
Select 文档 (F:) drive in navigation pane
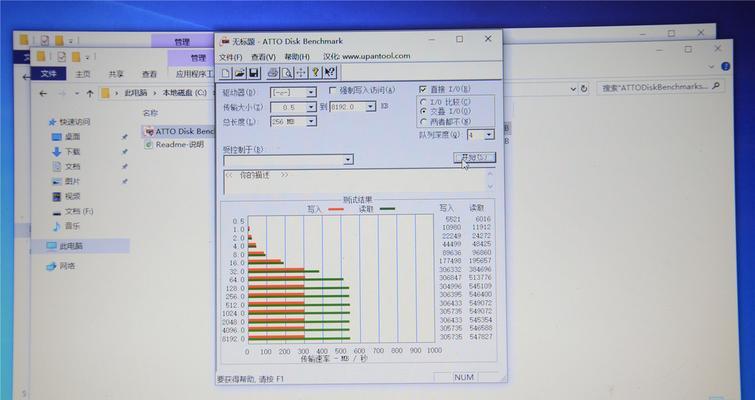coord(78,211)
